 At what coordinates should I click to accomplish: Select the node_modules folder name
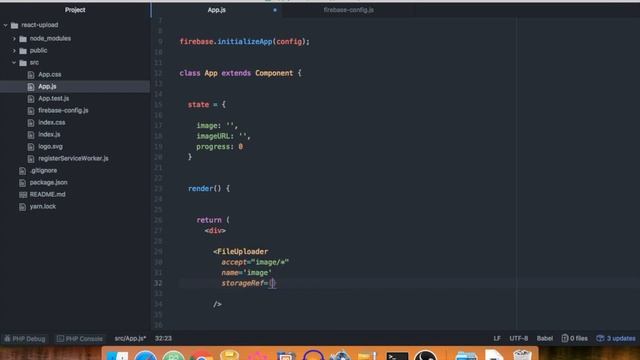pyautogui.click(x=50, y=39)
